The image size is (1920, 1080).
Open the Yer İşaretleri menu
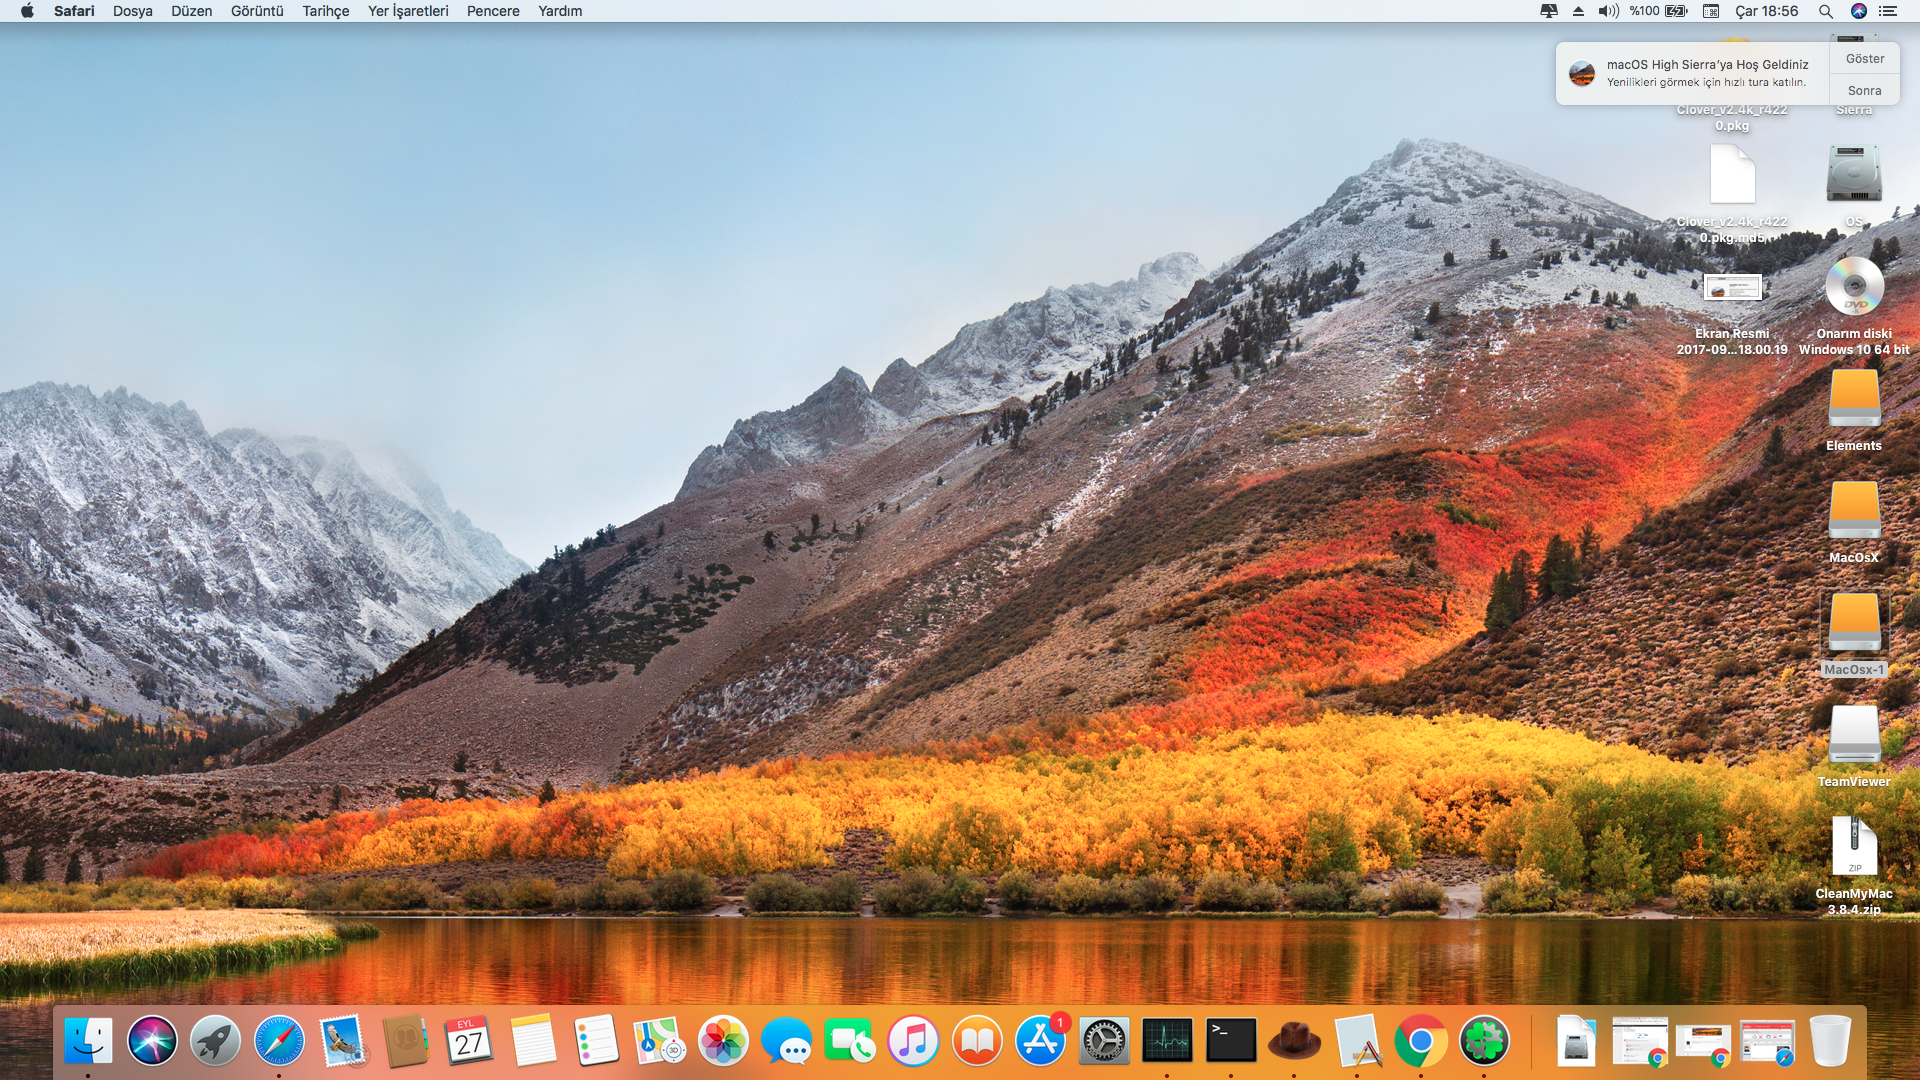408,11
